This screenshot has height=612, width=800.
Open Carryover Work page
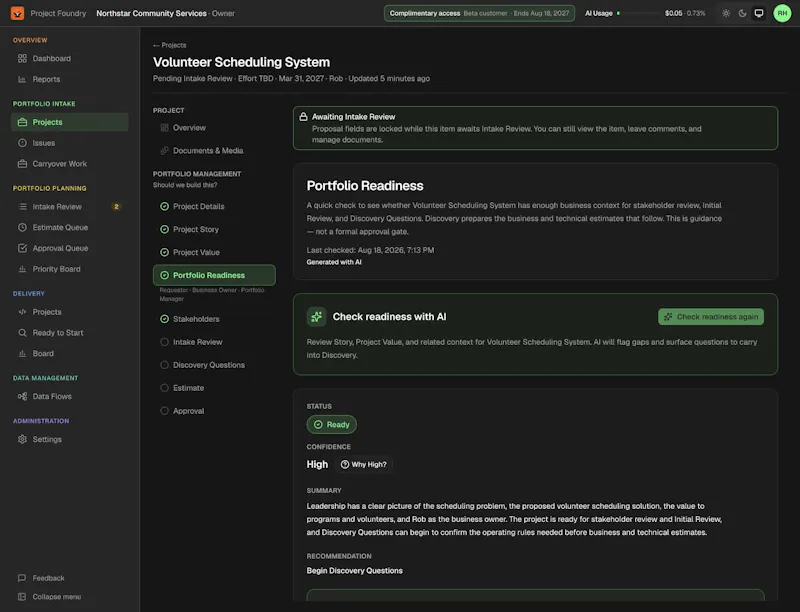point(69,164)
